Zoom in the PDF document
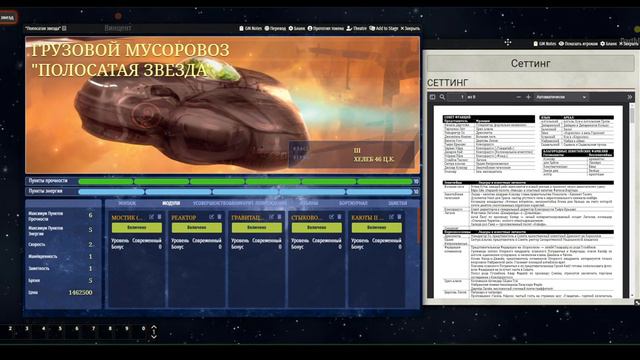The width and height of the screenshot is (640, 360). [528, 97]
